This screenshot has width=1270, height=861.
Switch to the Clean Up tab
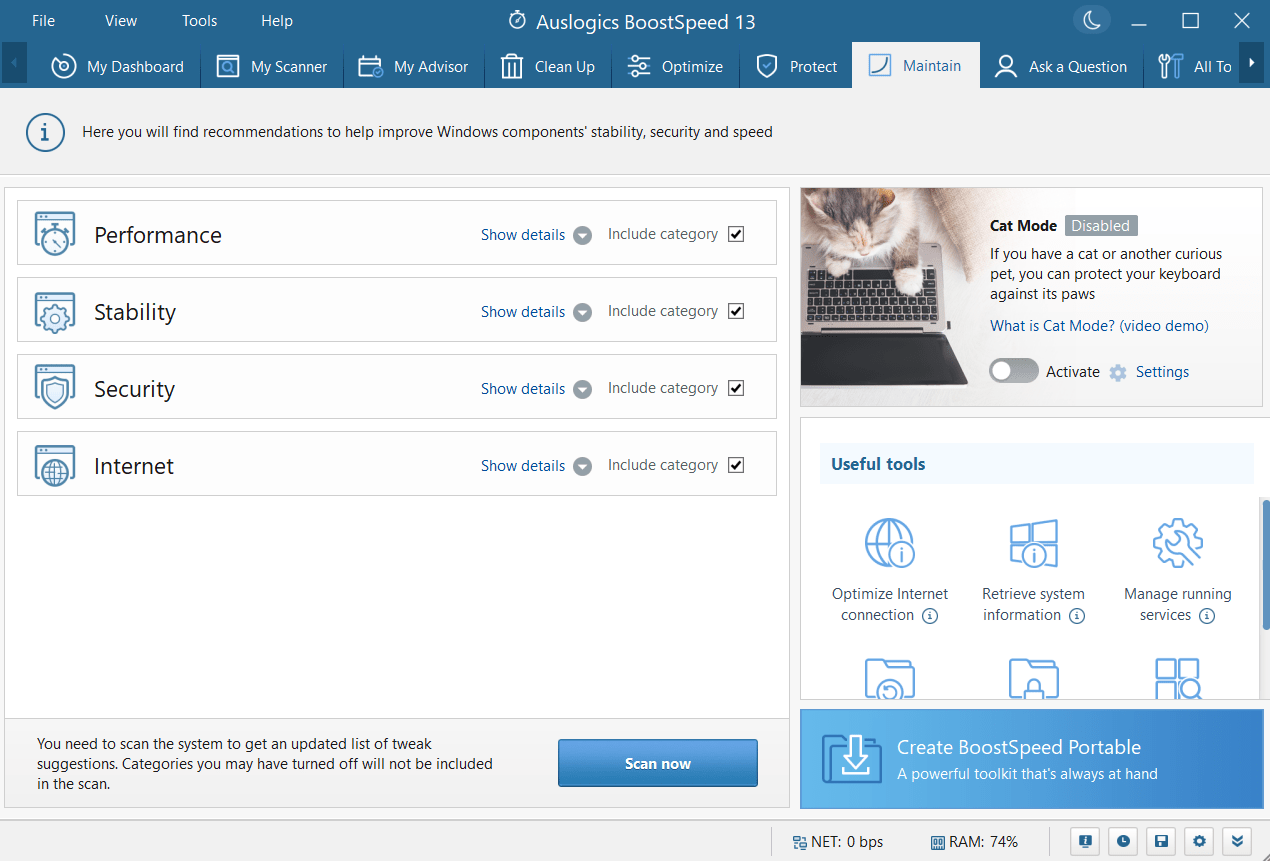548,67
